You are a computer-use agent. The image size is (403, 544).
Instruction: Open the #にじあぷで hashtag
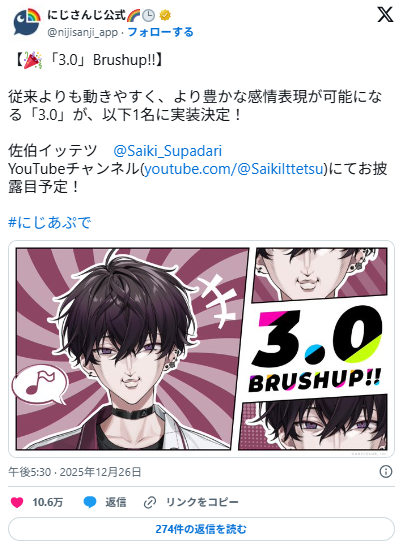pos(50,222)
